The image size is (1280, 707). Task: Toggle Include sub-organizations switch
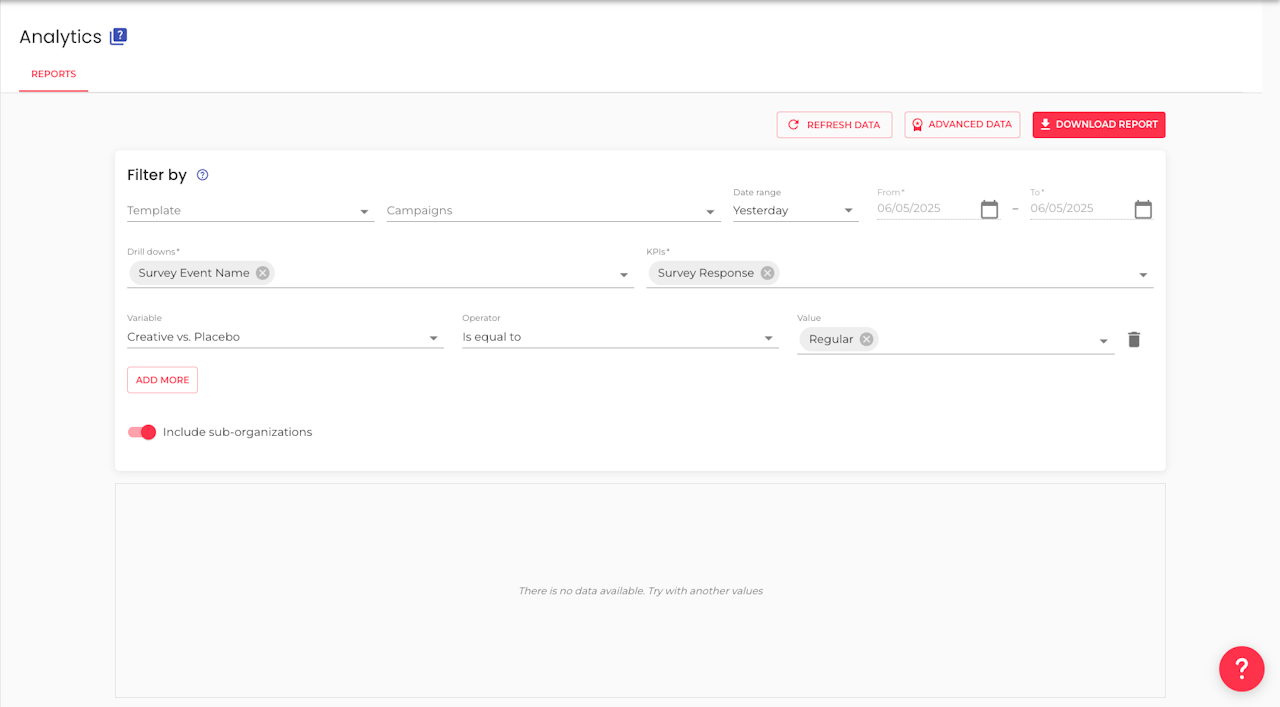coord(142,432)
